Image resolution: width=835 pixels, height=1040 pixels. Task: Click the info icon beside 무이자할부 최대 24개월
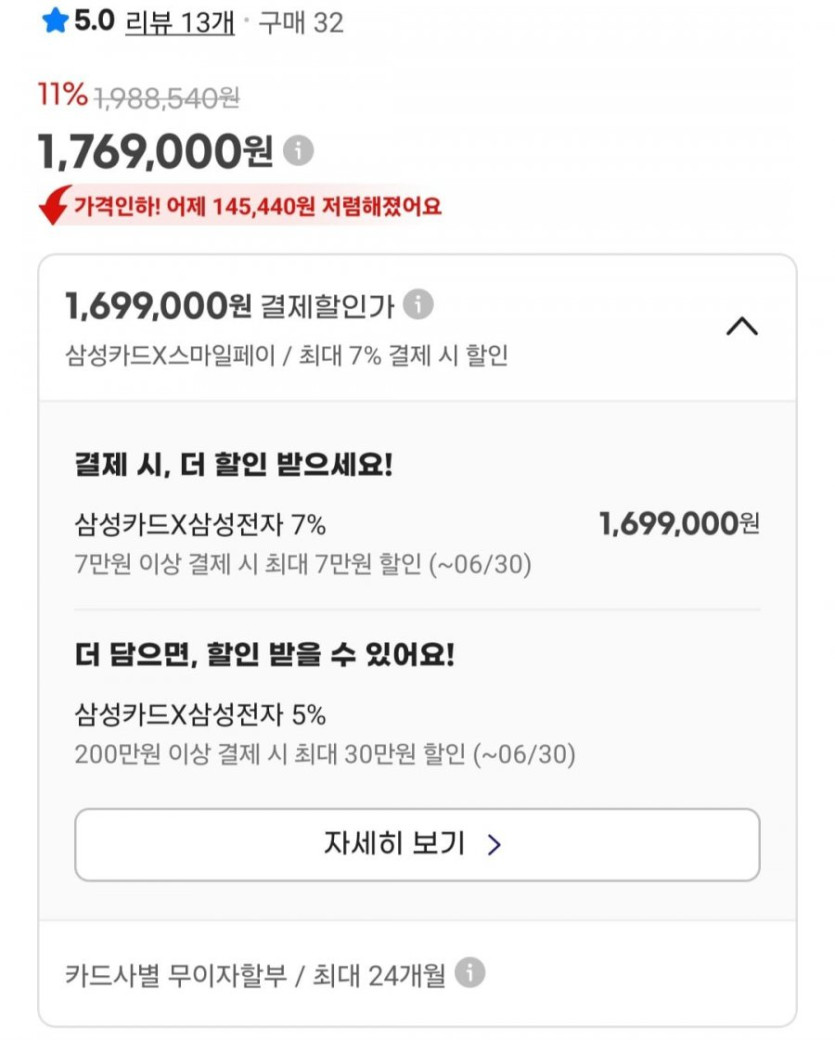click(470, 972)
